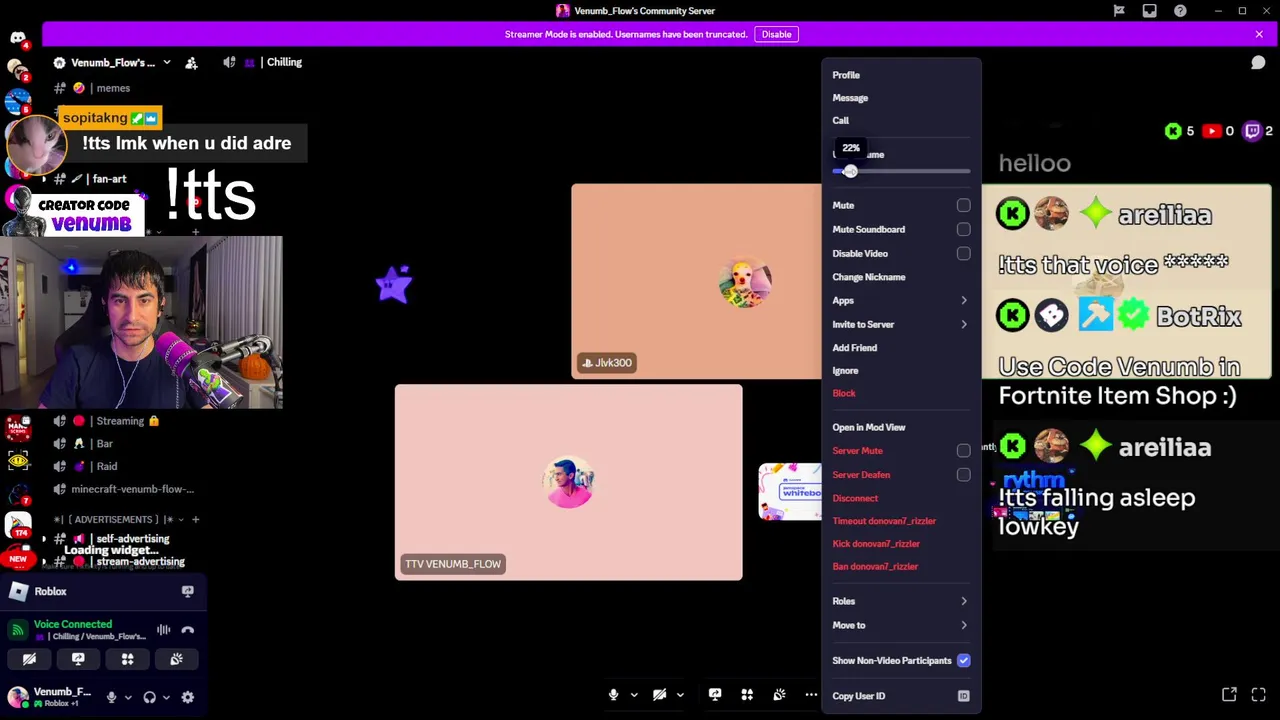
Task: Open User Settings gear icon
Action: [x=187, y=697]
